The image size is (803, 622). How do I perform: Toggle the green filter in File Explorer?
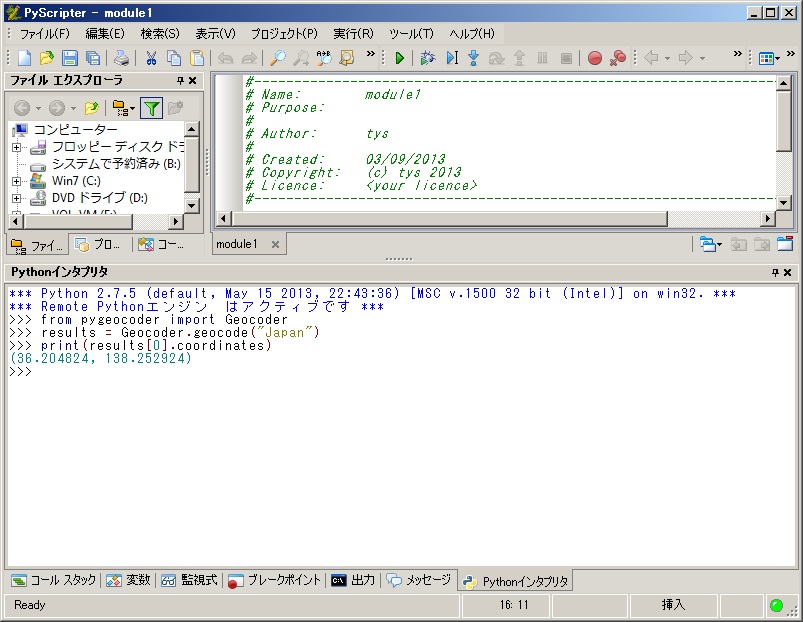click(151, 108)
